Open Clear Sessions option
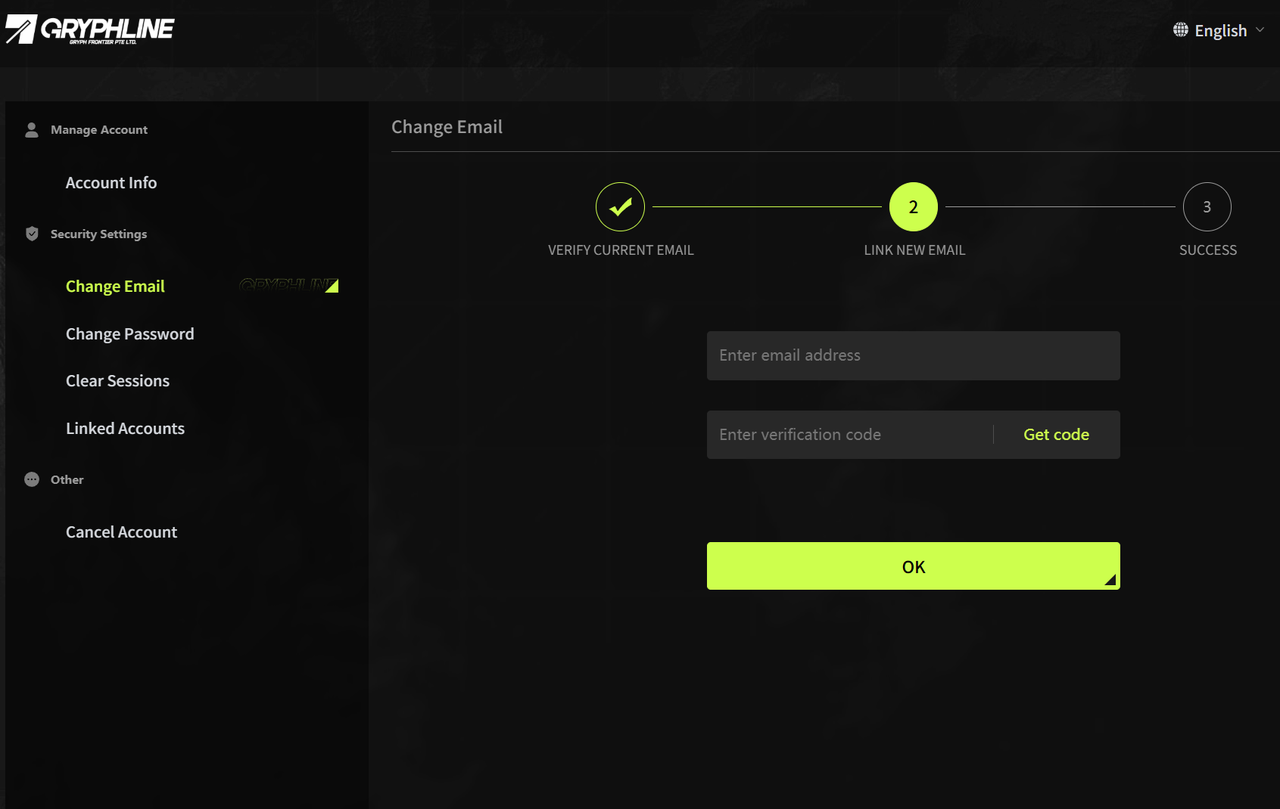Image resolution: width=1280 pixels, height=809 pixels. 117,381
